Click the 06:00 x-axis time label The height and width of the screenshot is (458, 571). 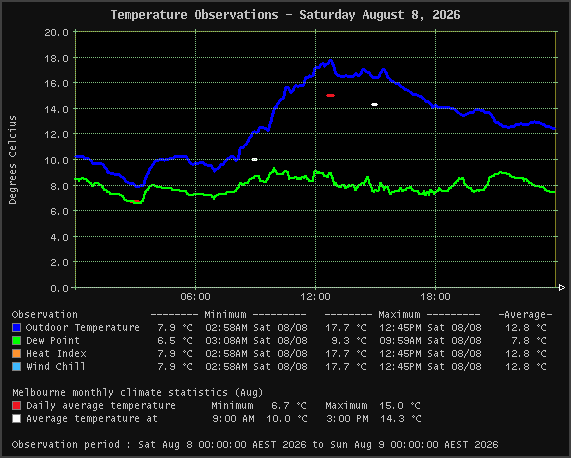click(196, 297)
